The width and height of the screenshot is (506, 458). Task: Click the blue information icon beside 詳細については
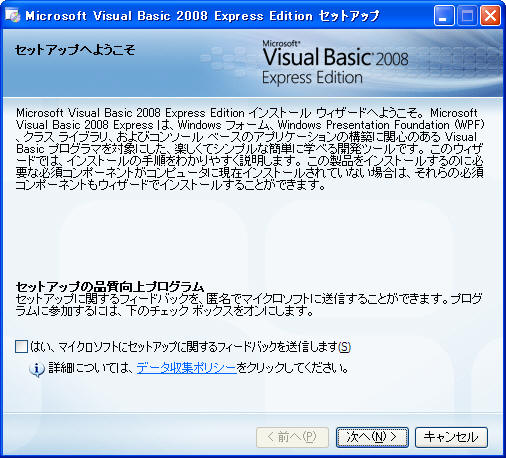pos(37,369)
